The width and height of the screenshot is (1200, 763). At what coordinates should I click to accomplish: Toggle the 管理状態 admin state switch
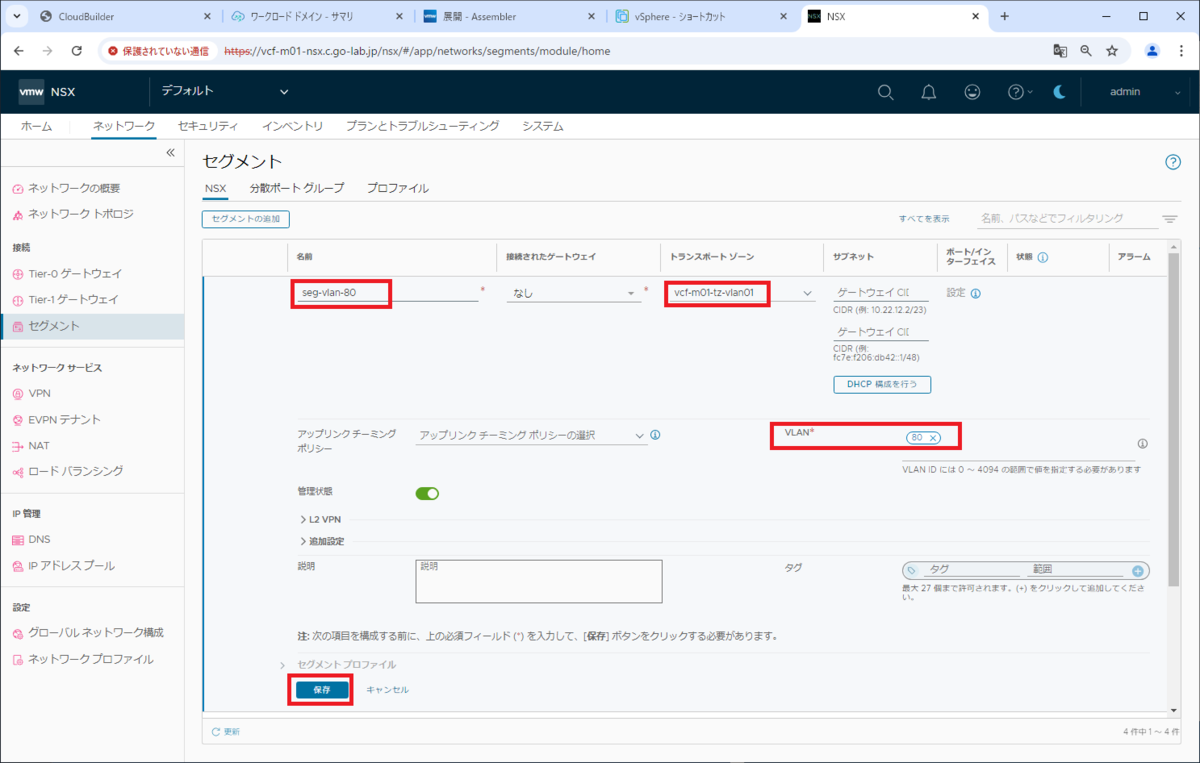coord(427,493)
